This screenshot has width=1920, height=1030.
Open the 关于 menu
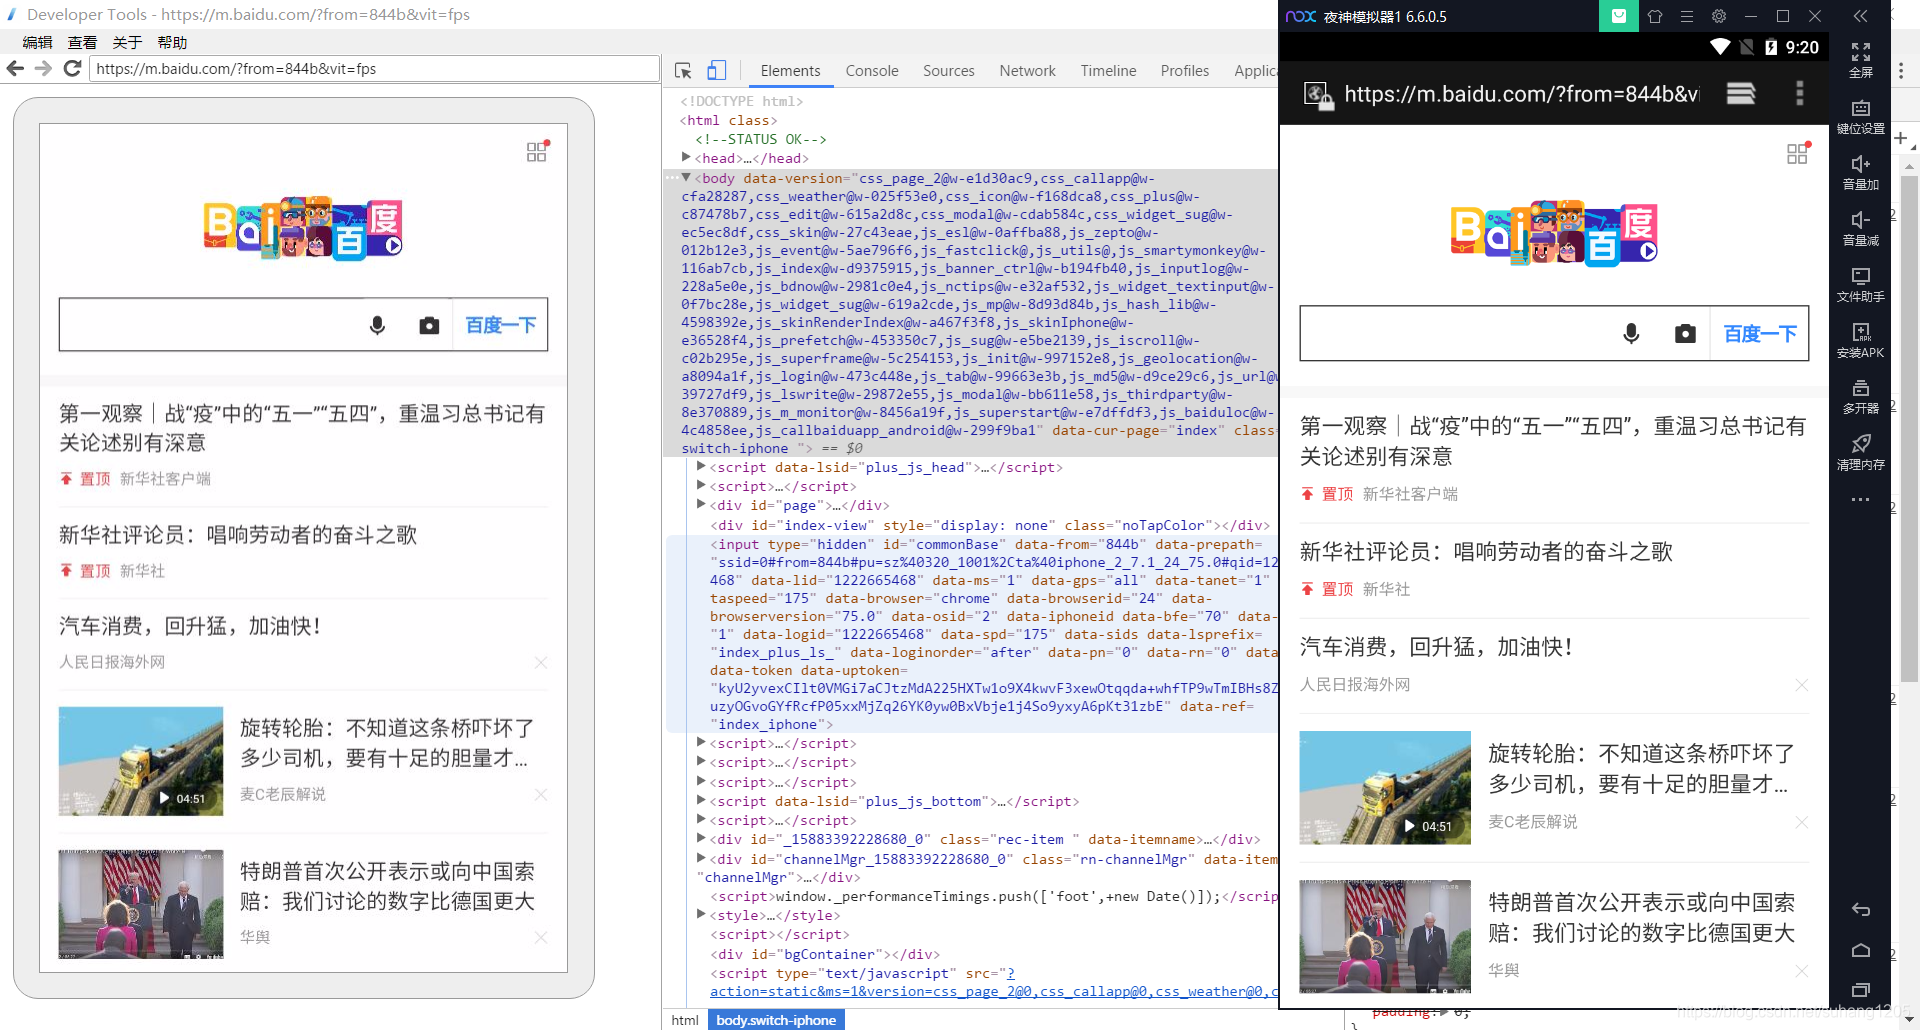127,42
